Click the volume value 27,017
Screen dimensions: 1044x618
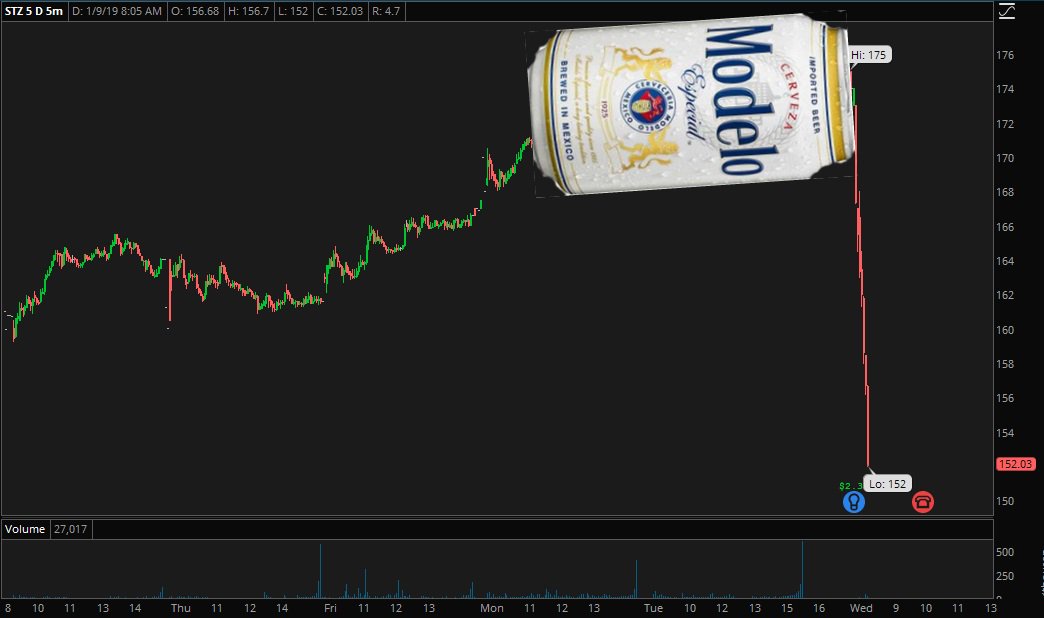(x=70, y=529)
